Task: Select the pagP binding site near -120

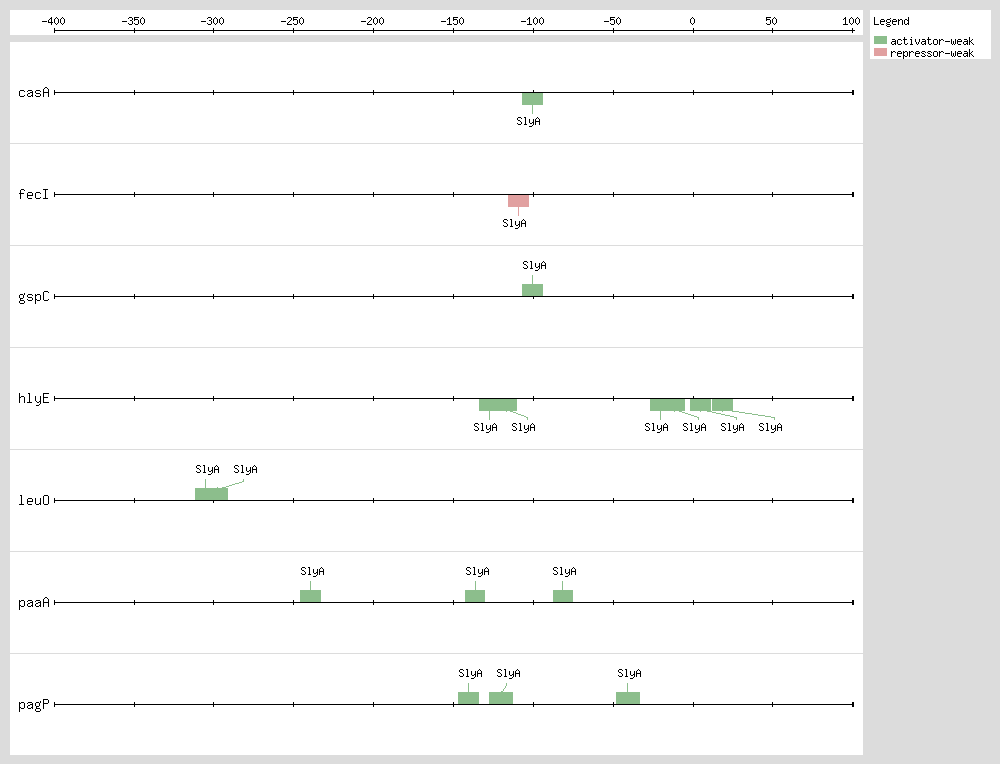Action: coord(501,698)
